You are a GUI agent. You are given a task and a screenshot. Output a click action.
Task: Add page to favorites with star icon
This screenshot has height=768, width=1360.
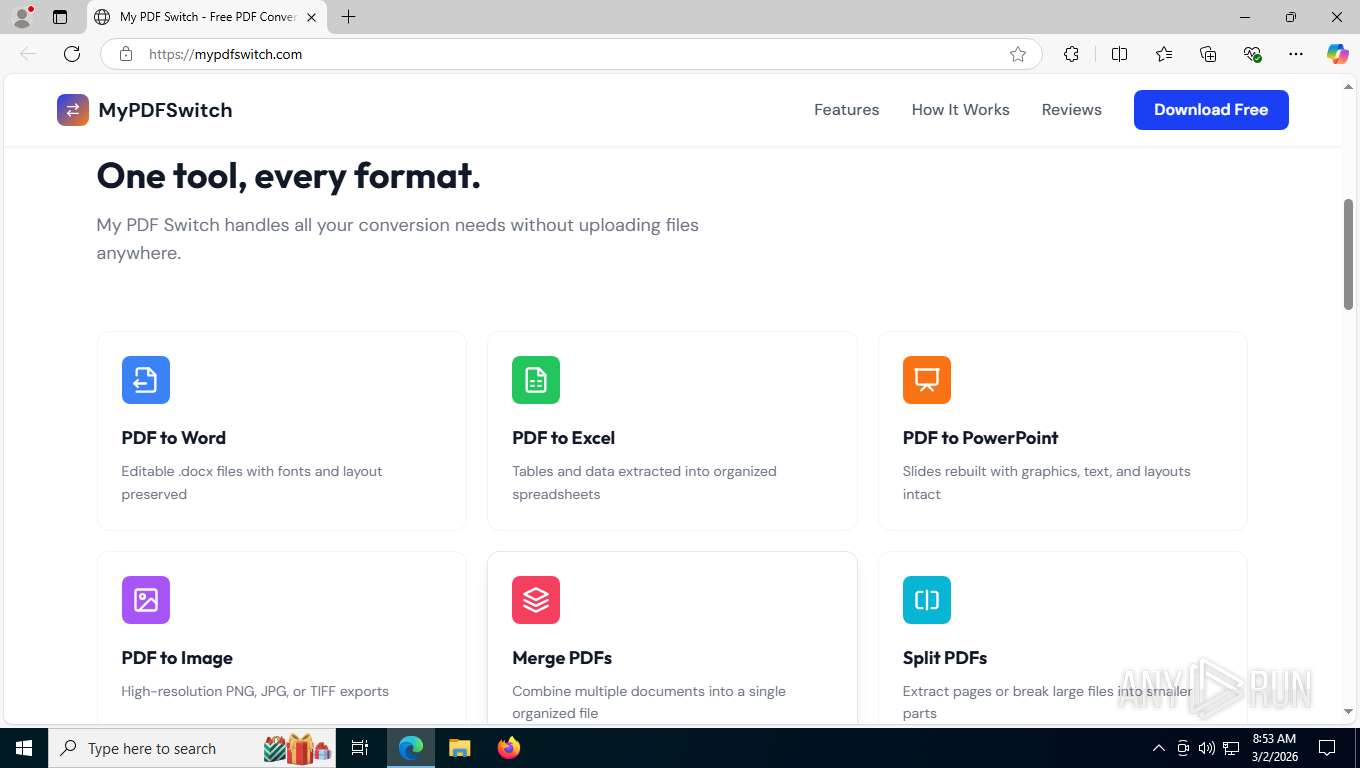(x=1018, y=54)
